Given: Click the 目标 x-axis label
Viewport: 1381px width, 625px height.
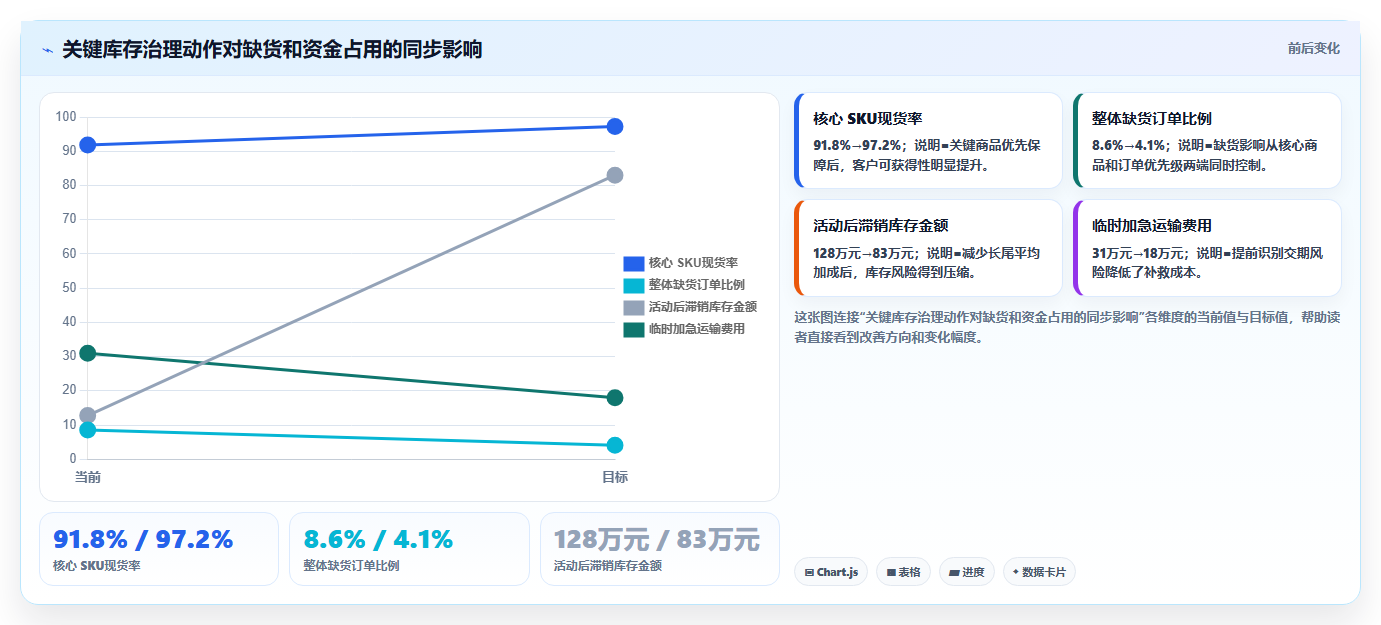Looking at the screenshot, I should pos(615,477).
